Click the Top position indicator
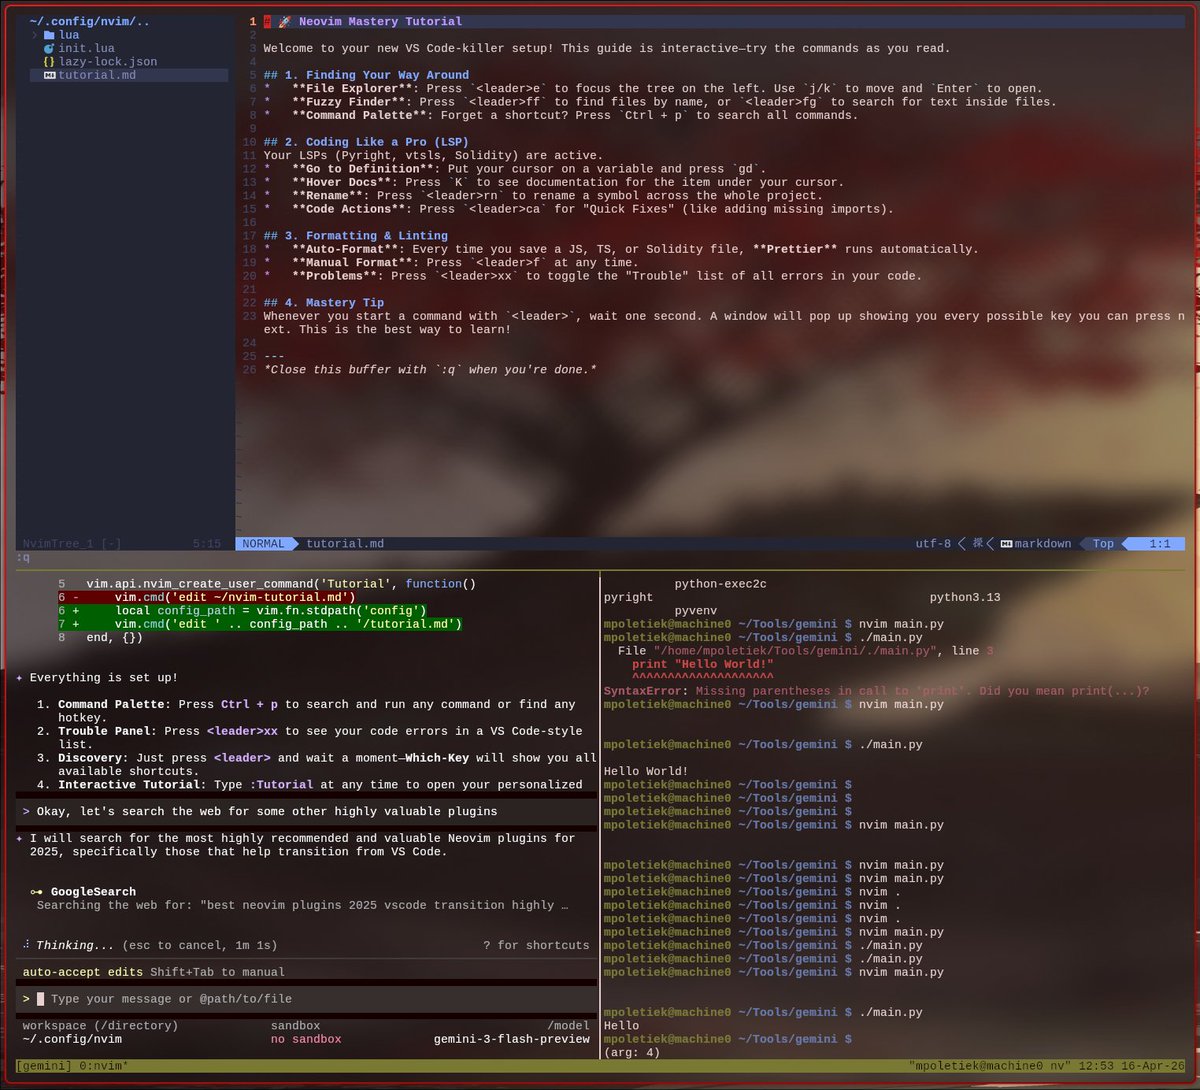The height and width of the screenshot is (1090, 1200). (x=1103, y=544)
